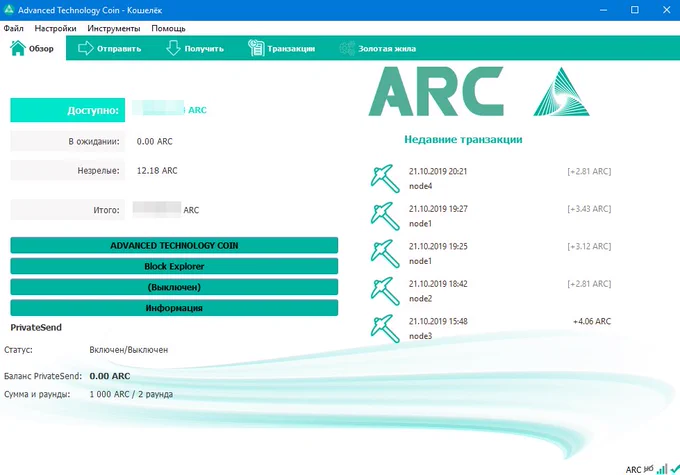
Task: Switch to the Получить tab
Action: [195, 48]
